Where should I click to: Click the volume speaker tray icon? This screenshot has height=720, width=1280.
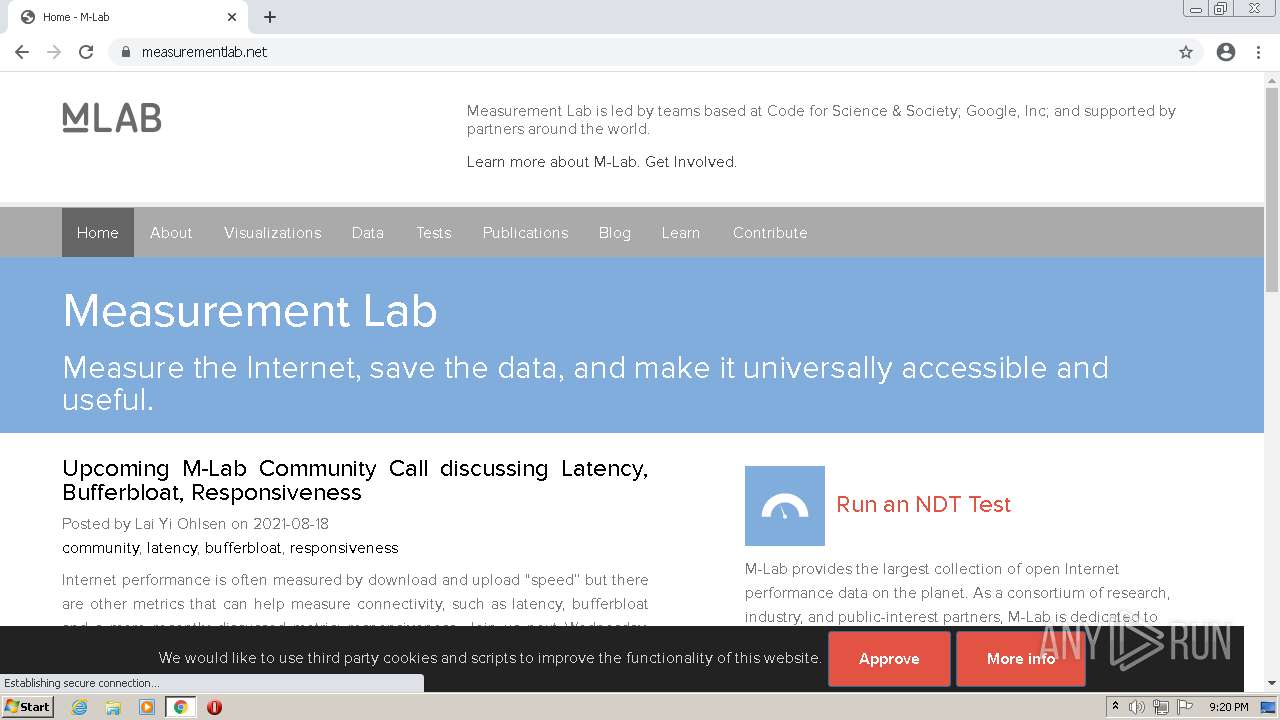1137,707
